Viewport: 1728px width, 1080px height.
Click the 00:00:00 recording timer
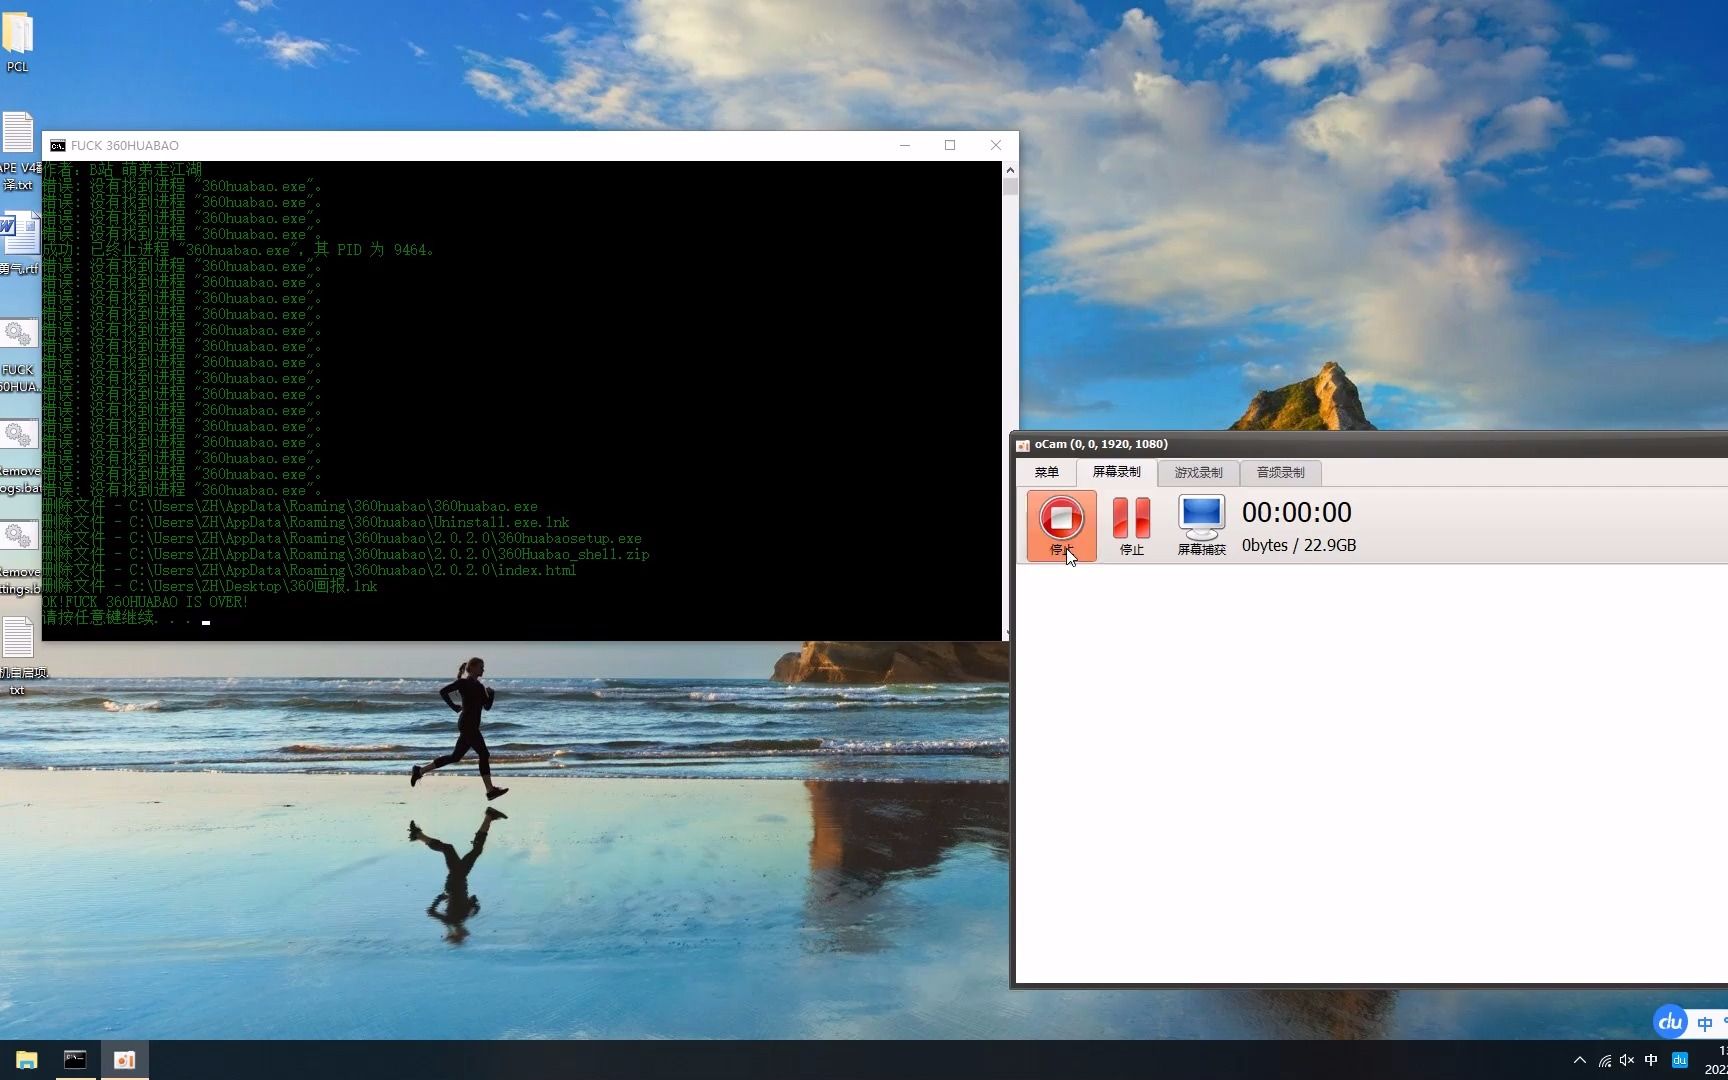[1296, 512]
